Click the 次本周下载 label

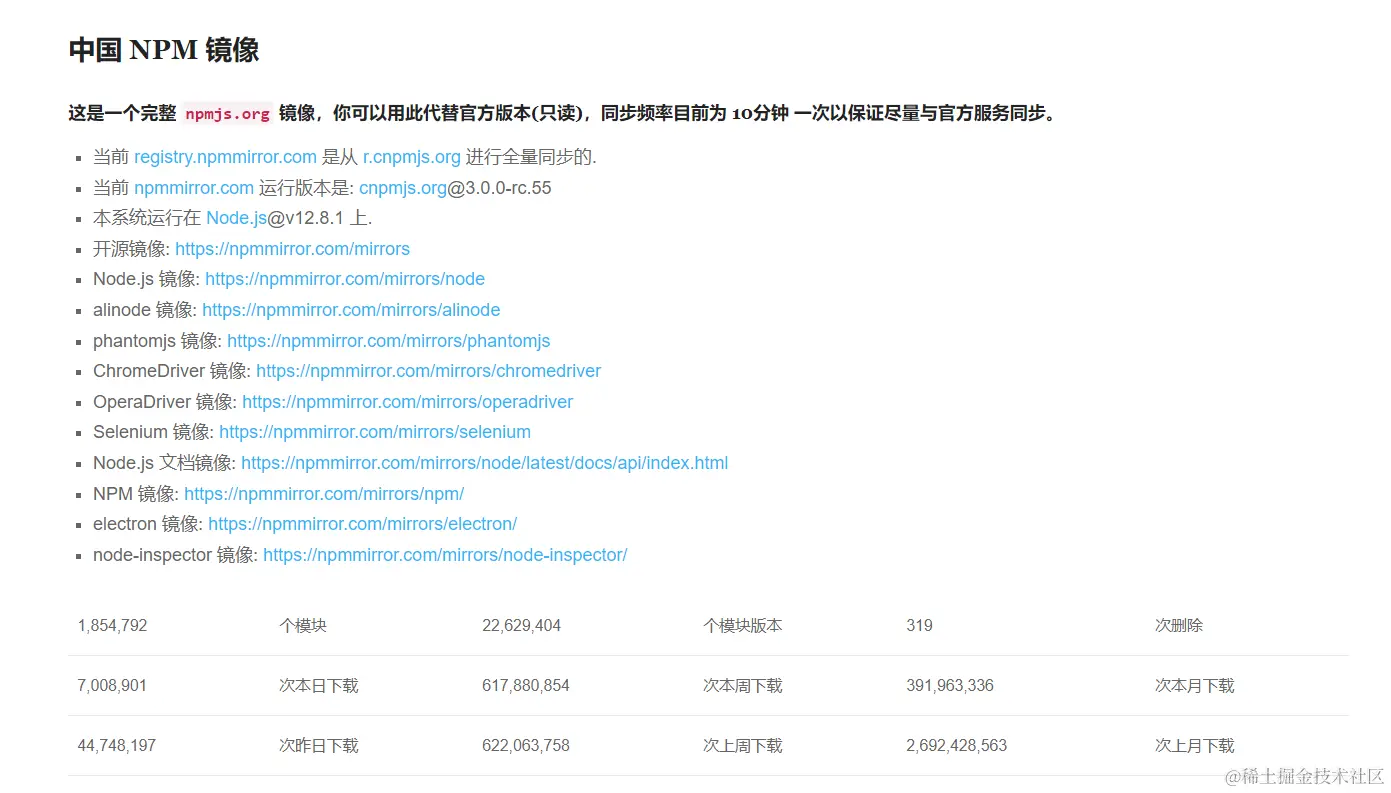click(x=742, y=686)
